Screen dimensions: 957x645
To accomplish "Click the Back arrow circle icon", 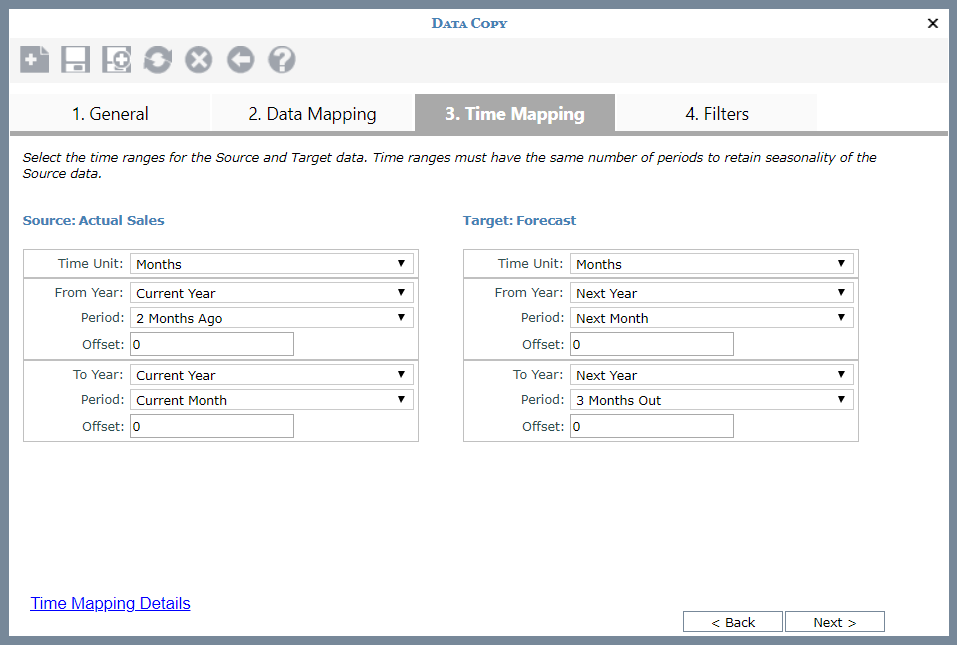I will [x=240, y=60].
